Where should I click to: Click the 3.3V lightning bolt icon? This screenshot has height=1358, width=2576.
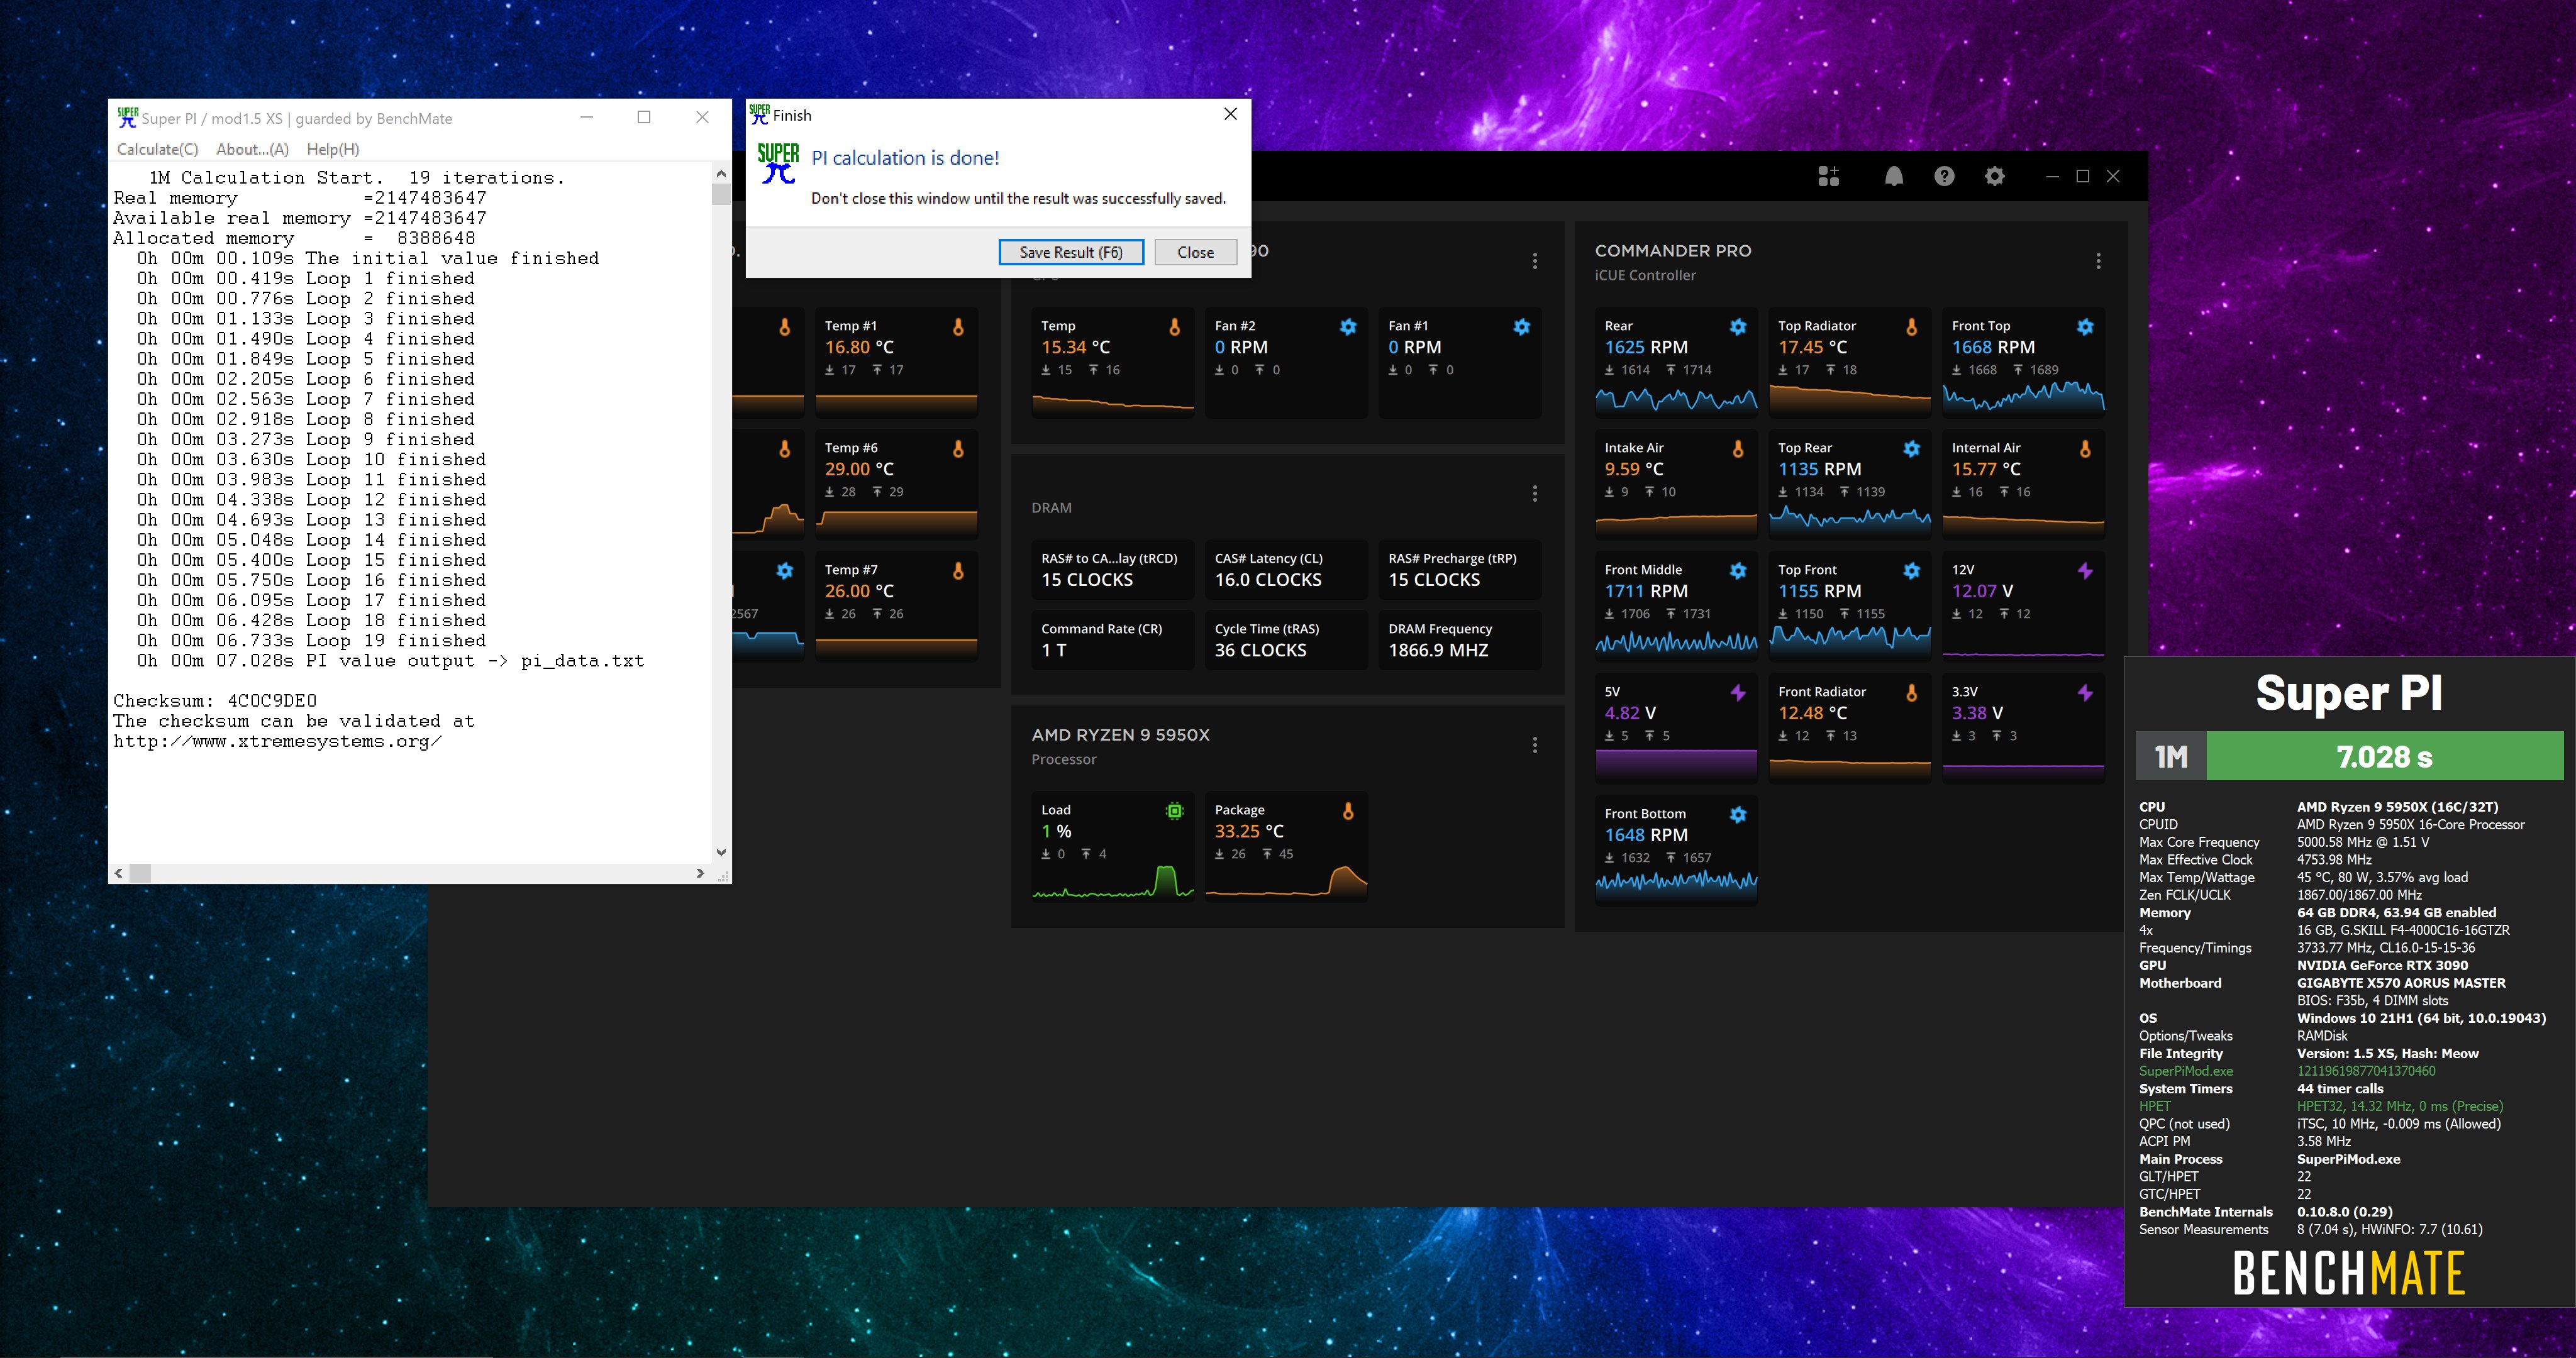(2085, 693)
